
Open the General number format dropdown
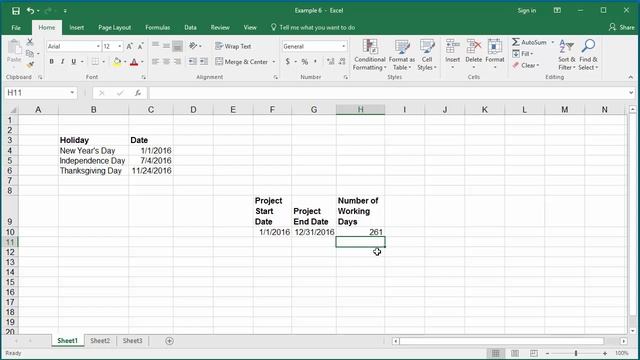343,47
